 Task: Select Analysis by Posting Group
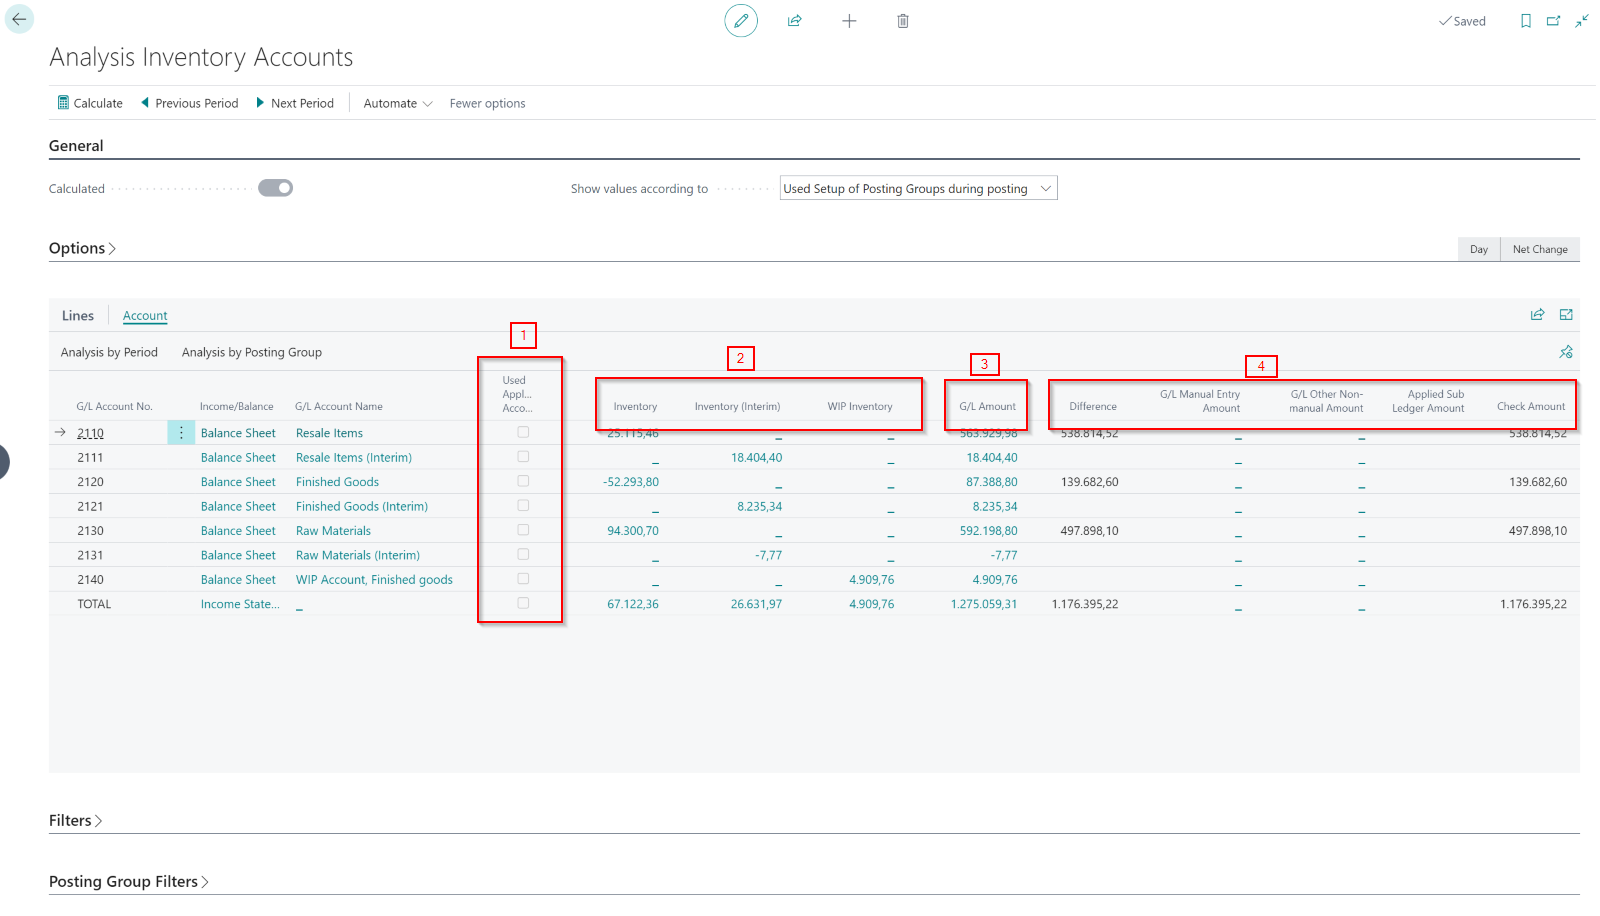252,352
